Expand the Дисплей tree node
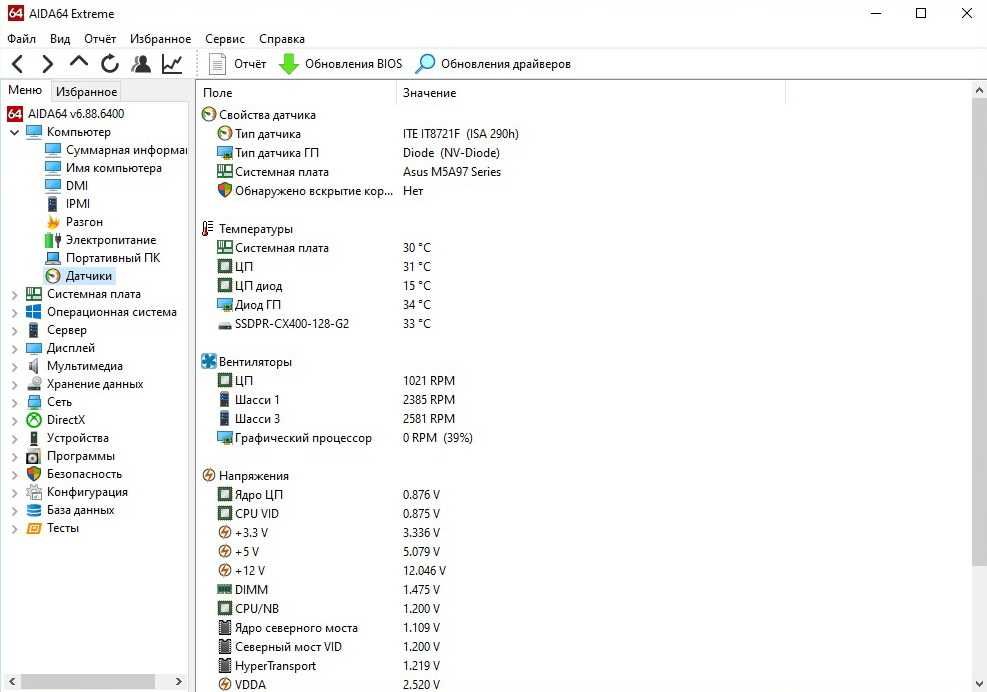 pos(14,348)
